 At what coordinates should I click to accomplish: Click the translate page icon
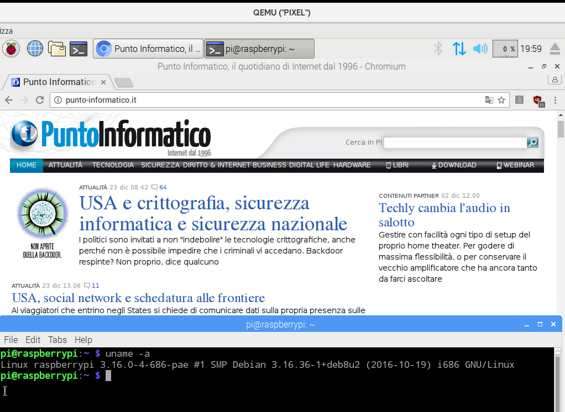click(489, 100)
